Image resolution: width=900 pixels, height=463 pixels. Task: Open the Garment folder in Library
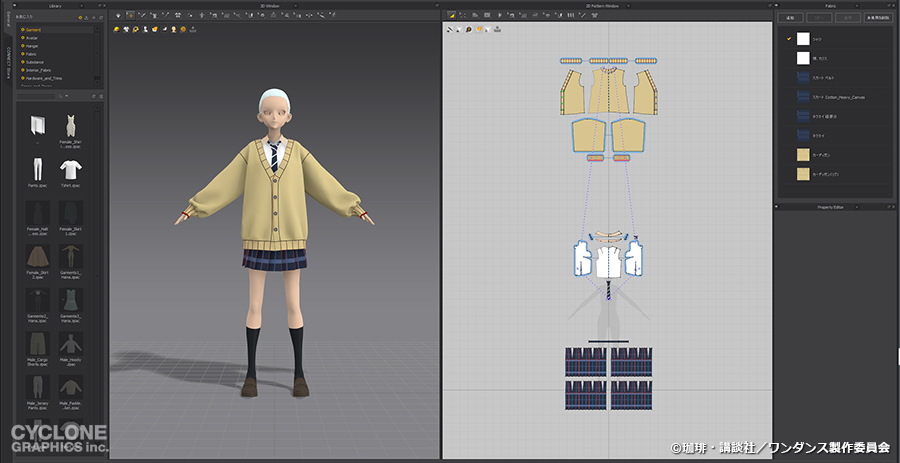click(33, 30)
